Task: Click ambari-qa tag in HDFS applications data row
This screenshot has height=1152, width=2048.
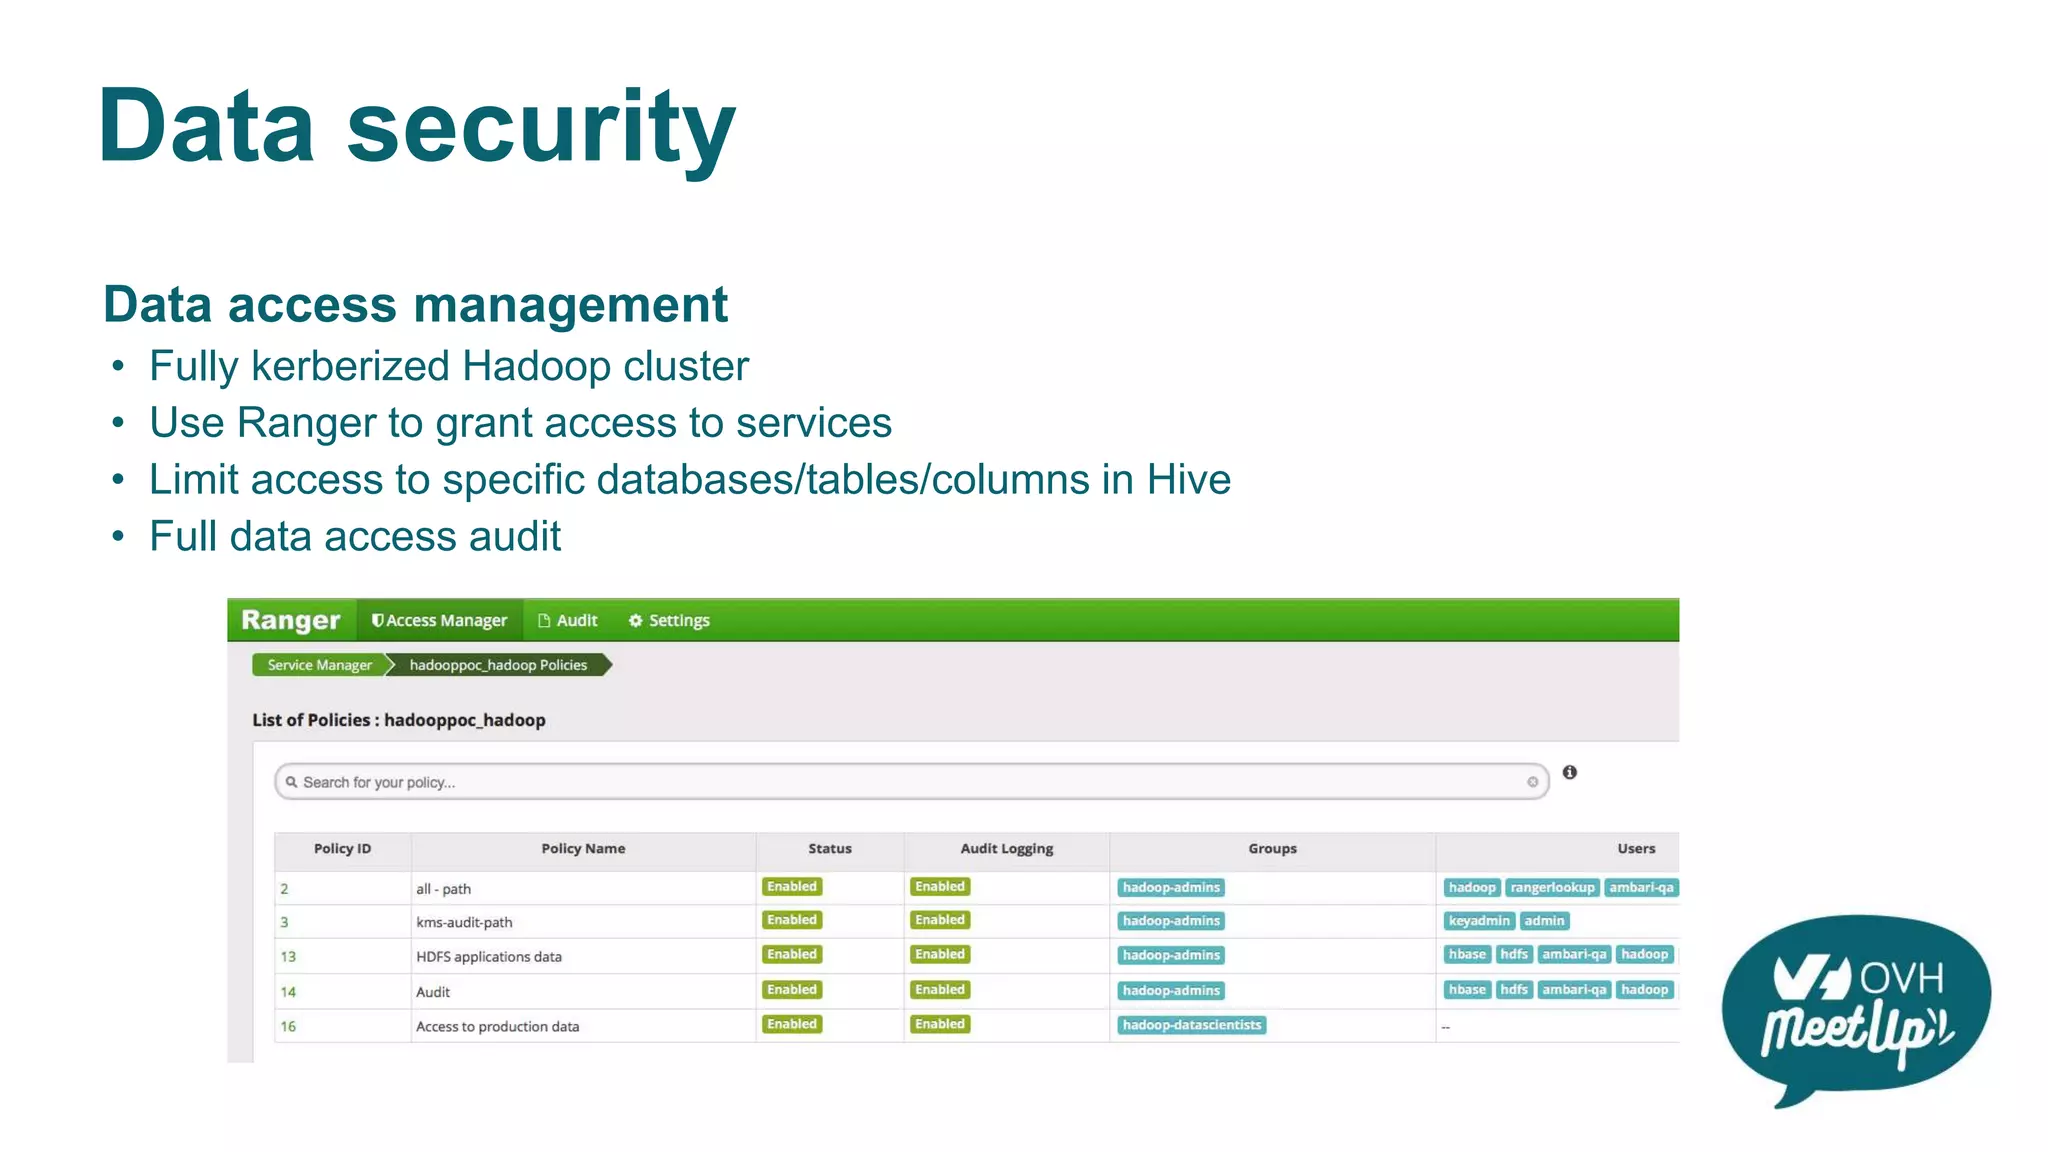Action: (1574, 955)
